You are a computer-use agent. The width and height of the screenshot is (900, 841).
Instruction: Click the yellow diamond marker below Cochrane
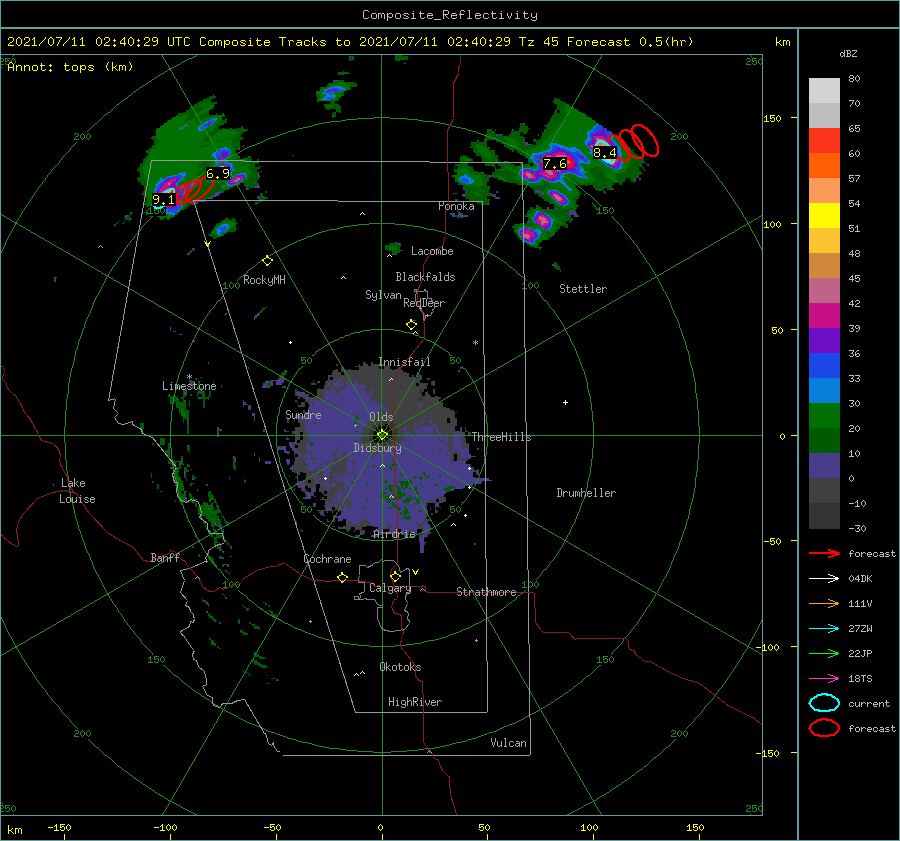(343, 578)
